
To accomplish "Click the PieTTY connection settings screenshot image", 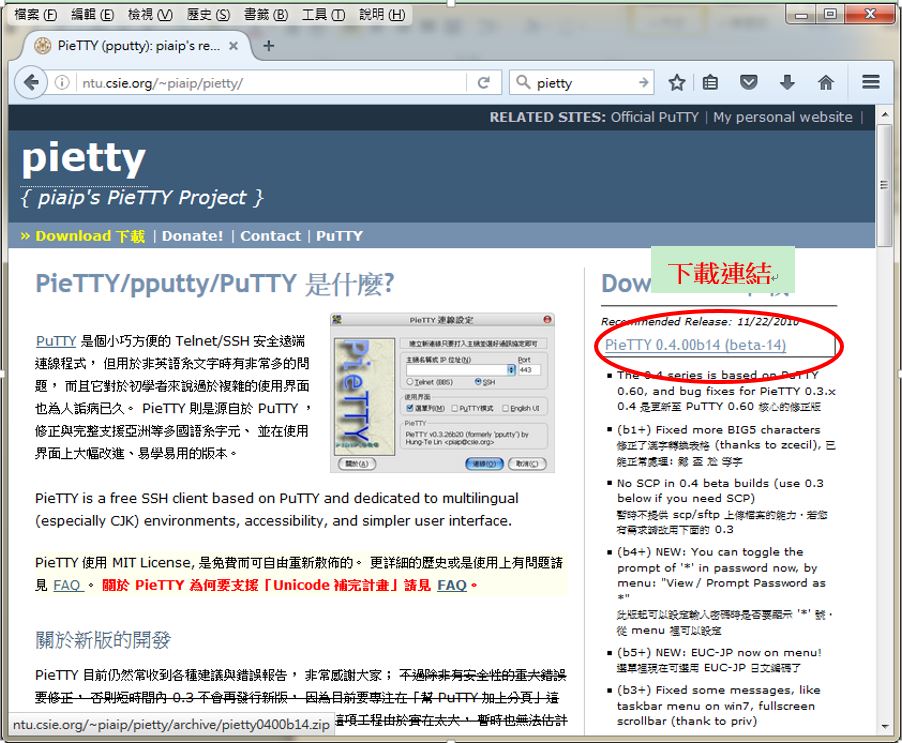I will tap(443, 393).
